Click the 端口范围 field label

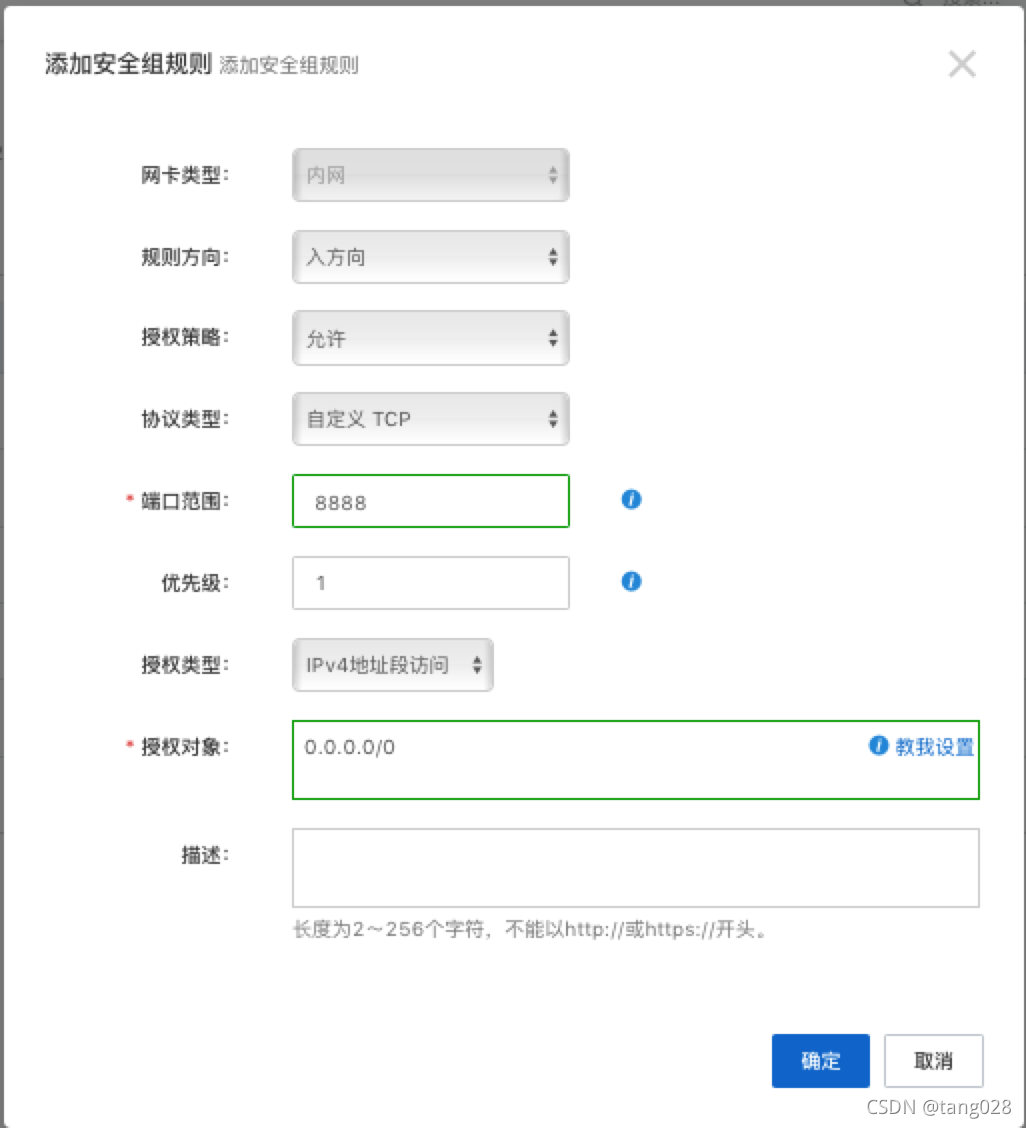(184, 501)
